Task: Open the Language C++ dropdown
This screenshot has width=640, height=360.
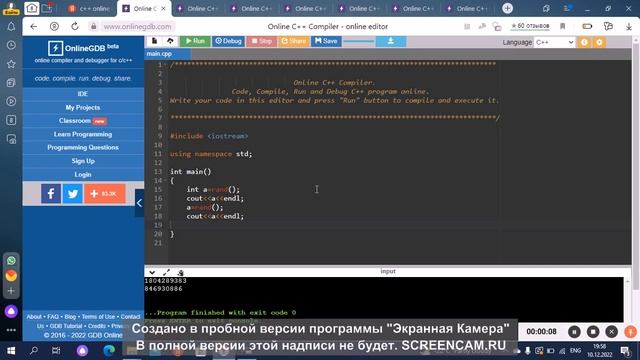Action: point(554,42)
